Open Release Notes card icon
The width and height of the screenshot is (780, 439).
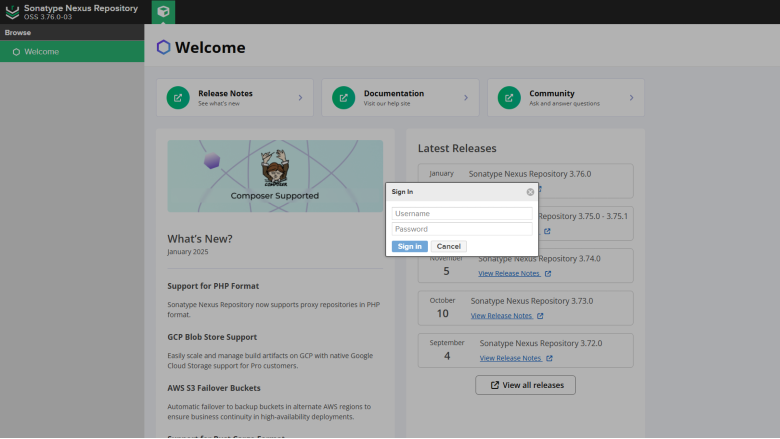point(178,98)
